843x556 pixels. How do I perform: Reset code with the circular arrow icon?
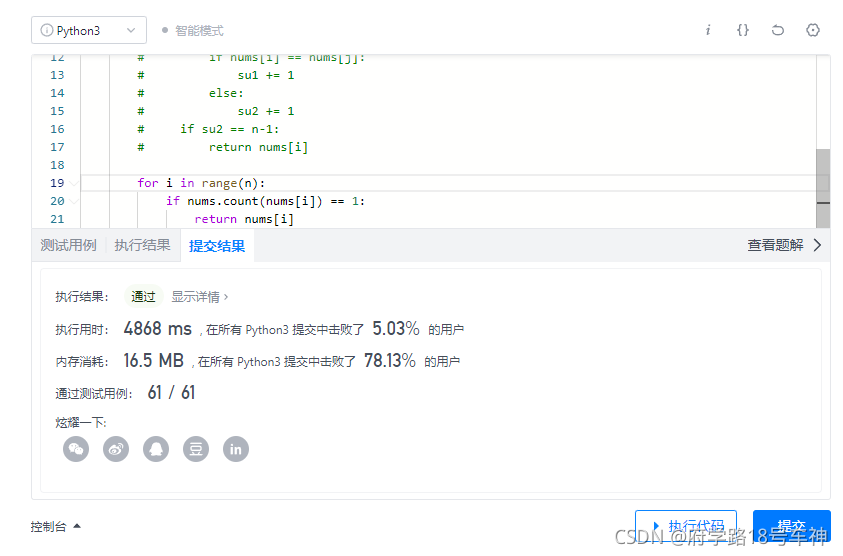pyautogui.click(x=777, y=30)
